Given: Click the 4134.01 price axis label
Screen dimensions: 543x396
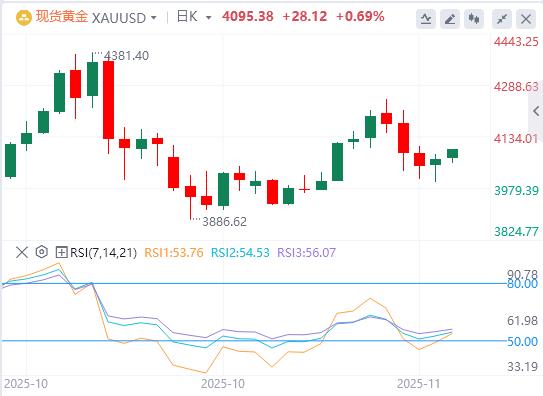Looking at the screenshot, I should pos(516,139).
